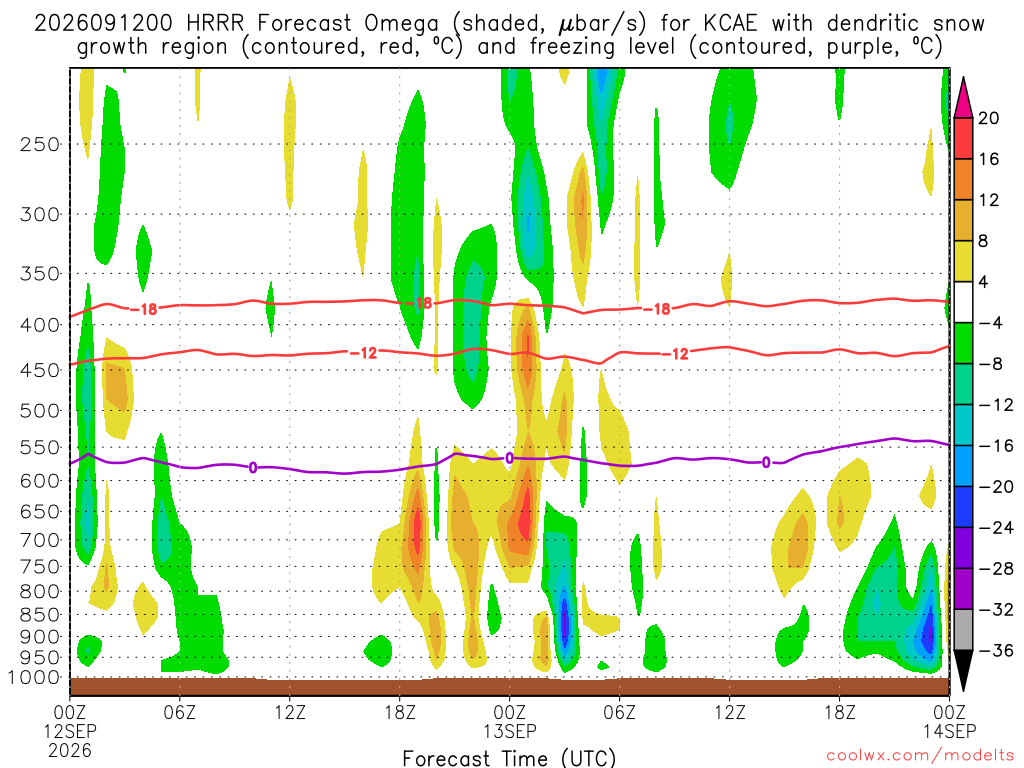Select the gray -32 to -36 swatch
This screenshot has height=768, width=1024.
click(963, 630)
